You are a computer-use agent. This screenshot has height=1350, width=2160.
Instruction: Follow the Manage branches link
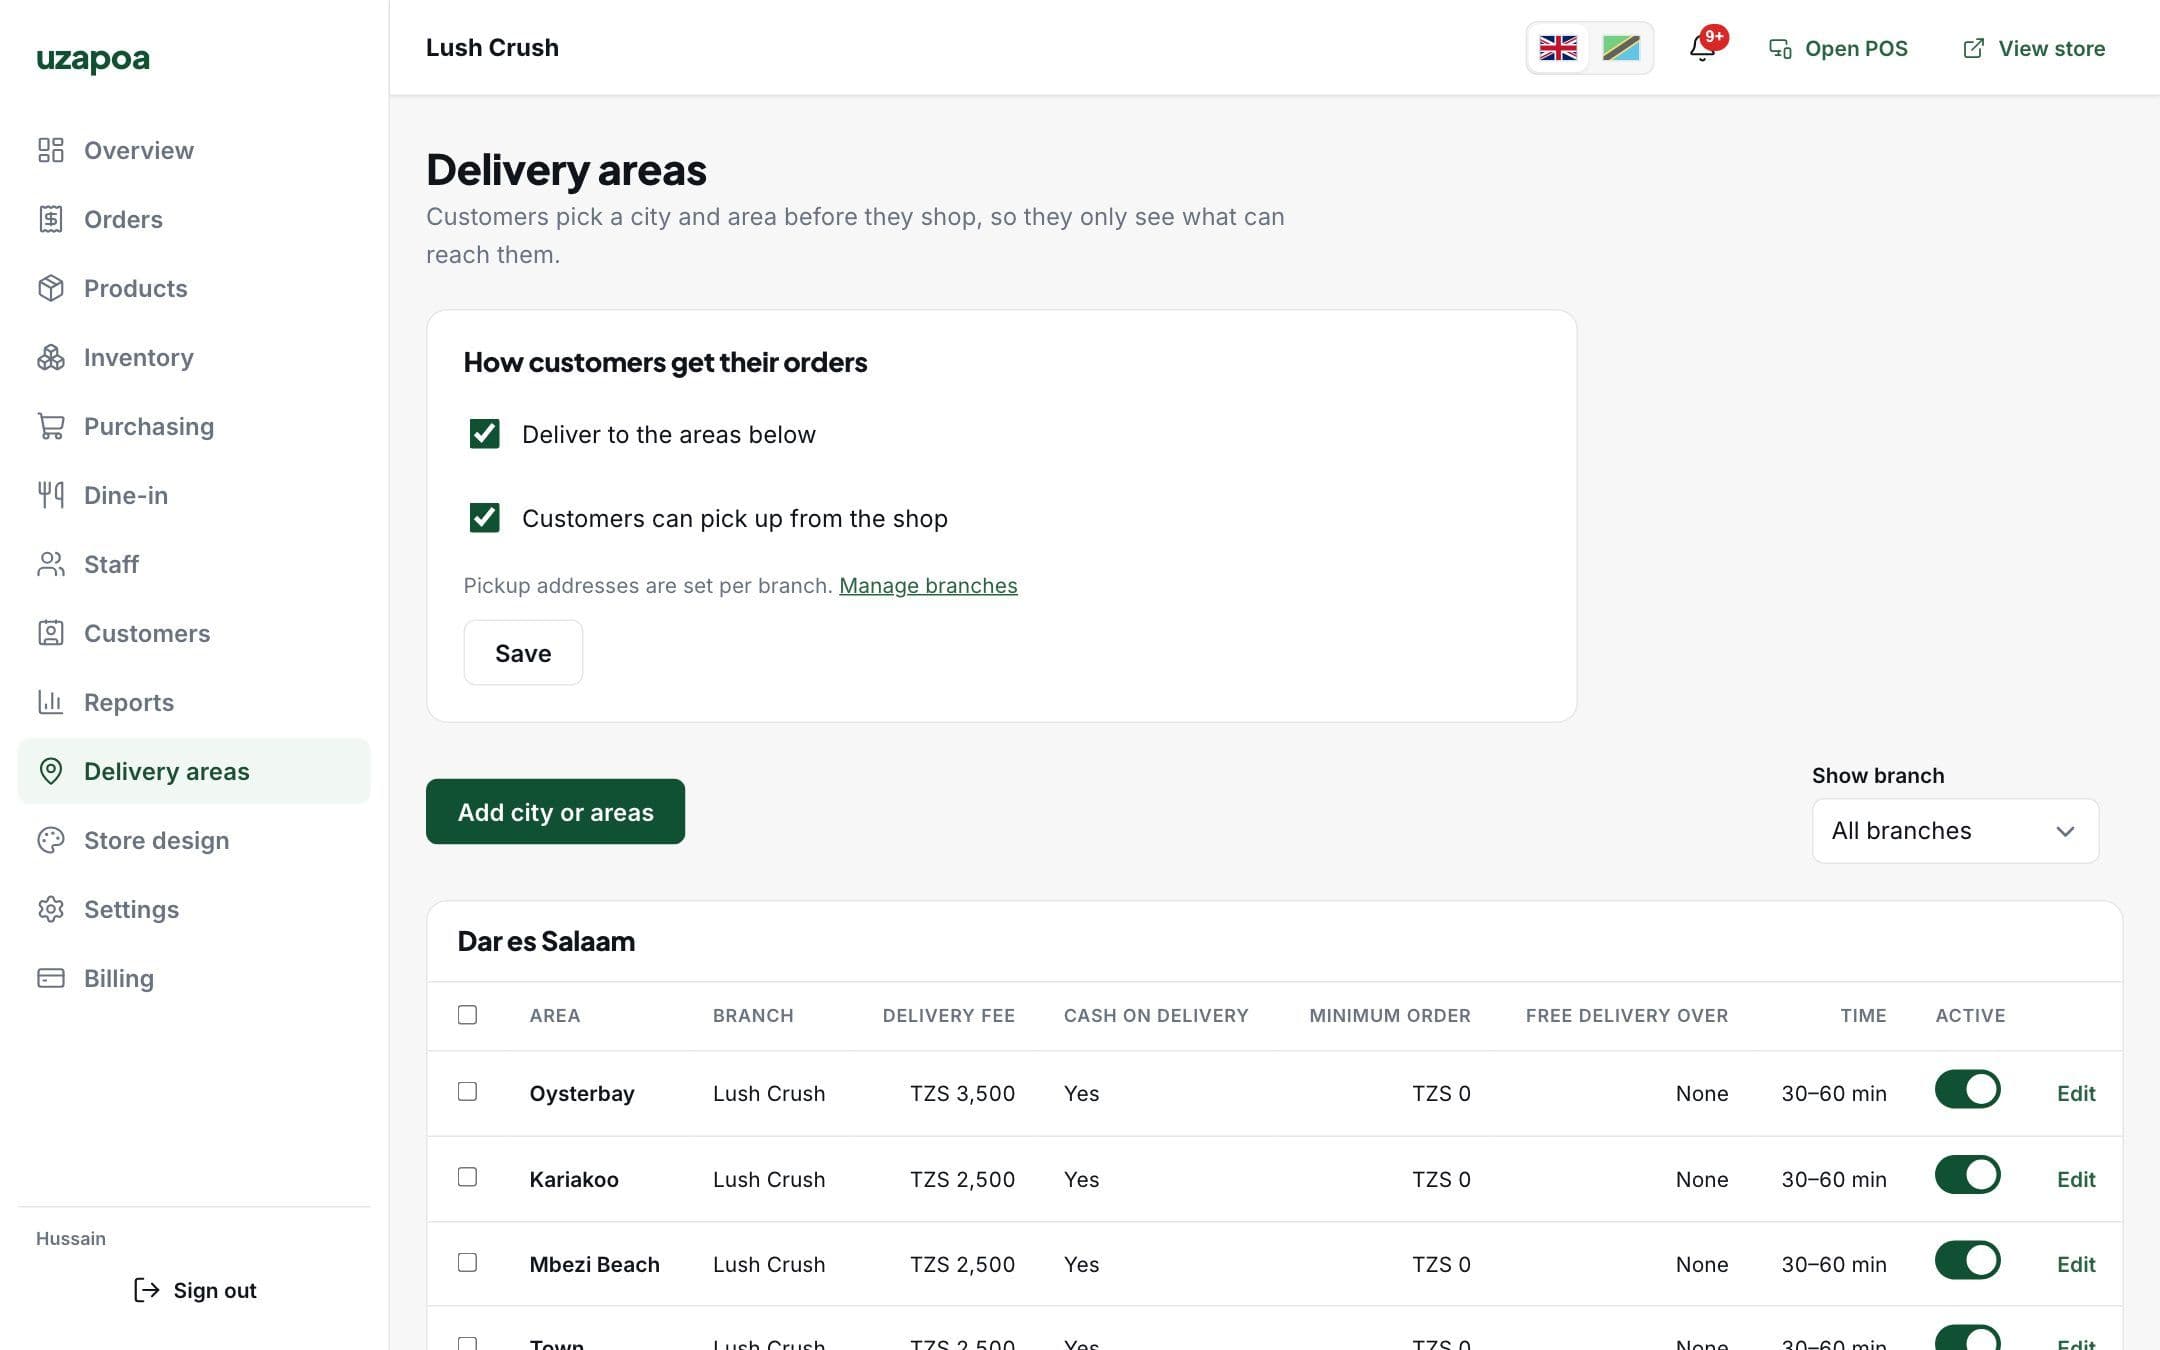point(928,586)
